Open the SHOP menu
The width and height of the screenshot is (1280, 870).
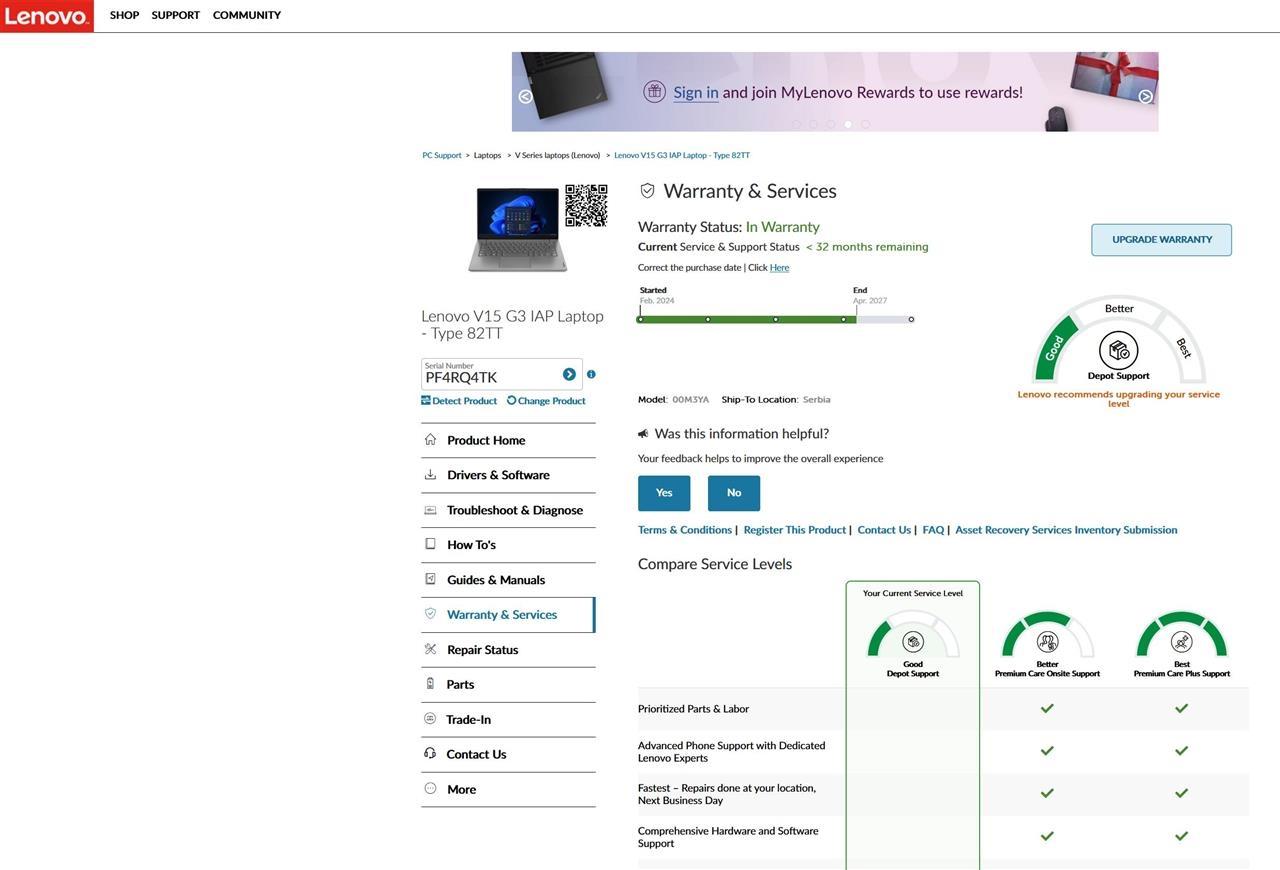(x=124, y=15)
